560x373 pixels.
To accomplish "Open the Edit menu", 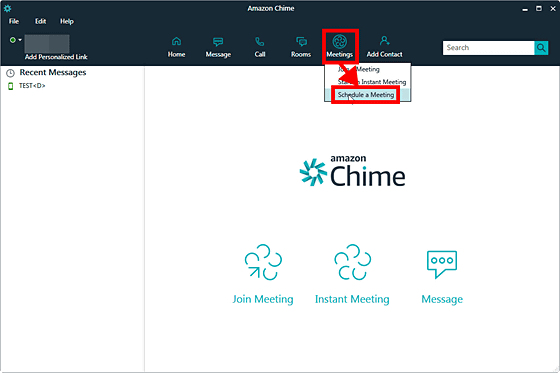I will click(x=40, y=21).
